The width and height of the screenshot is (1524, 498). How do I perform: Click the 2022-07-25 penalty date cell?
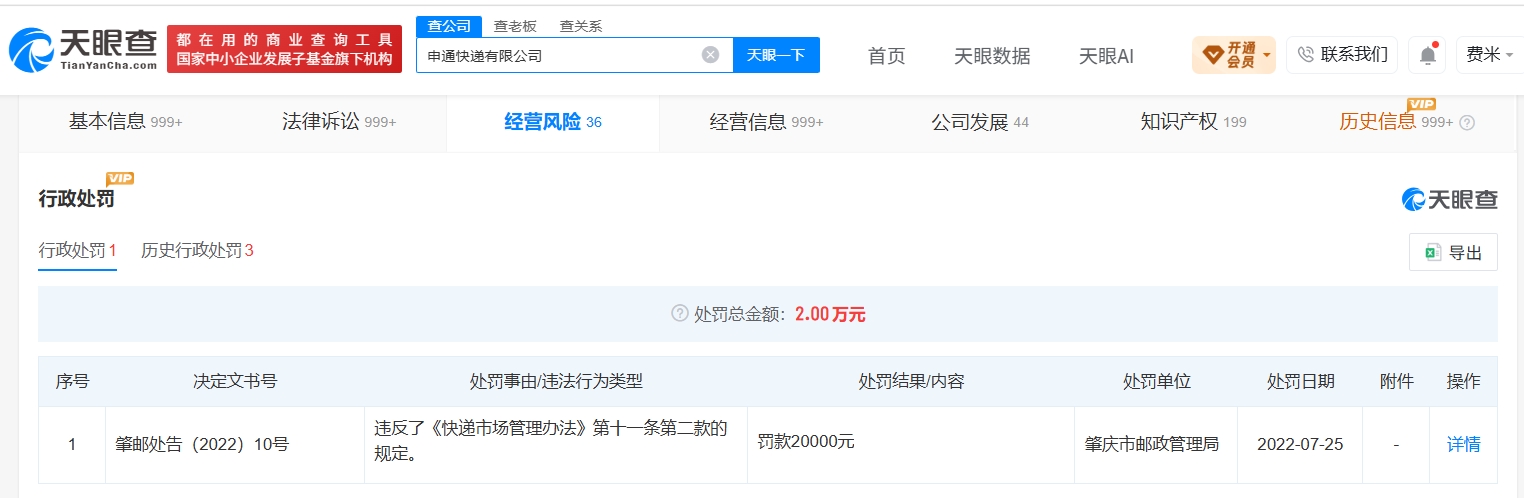(x=1299, y=444)
